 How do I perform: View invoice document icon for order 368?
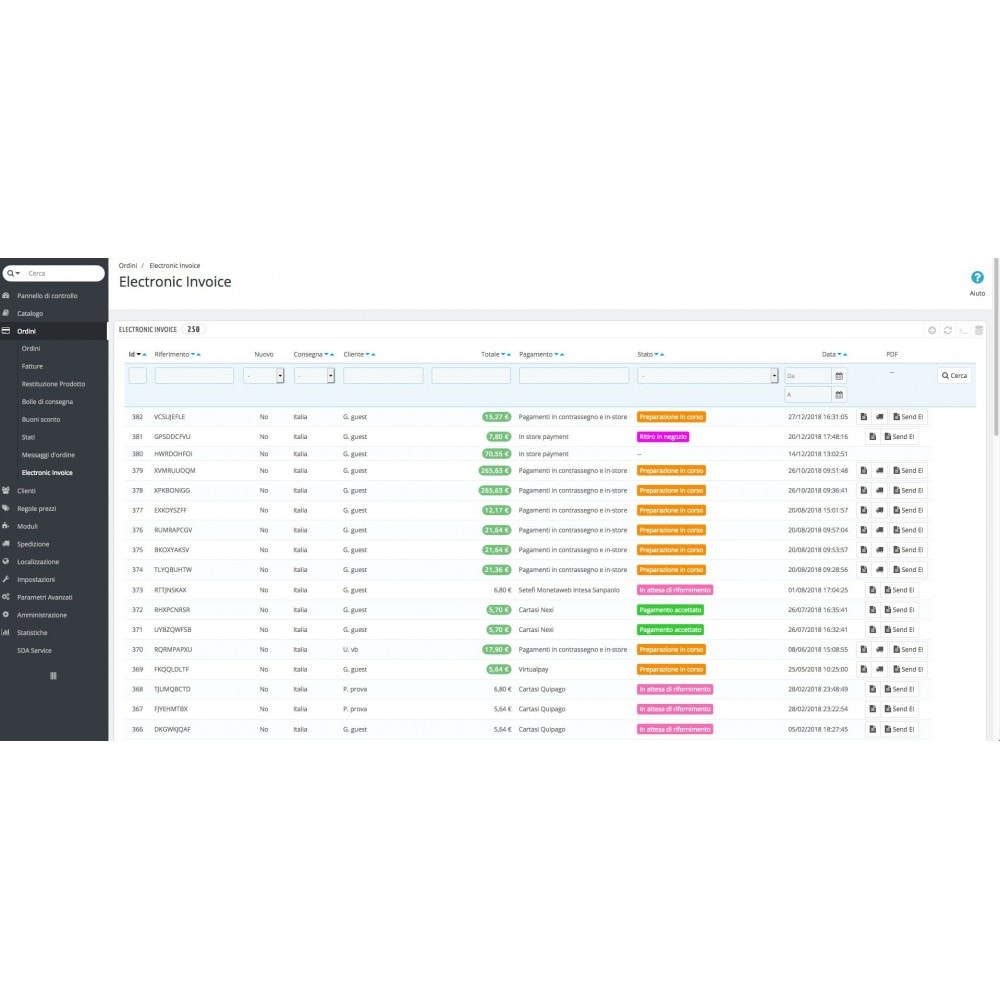tap(872, 689)
